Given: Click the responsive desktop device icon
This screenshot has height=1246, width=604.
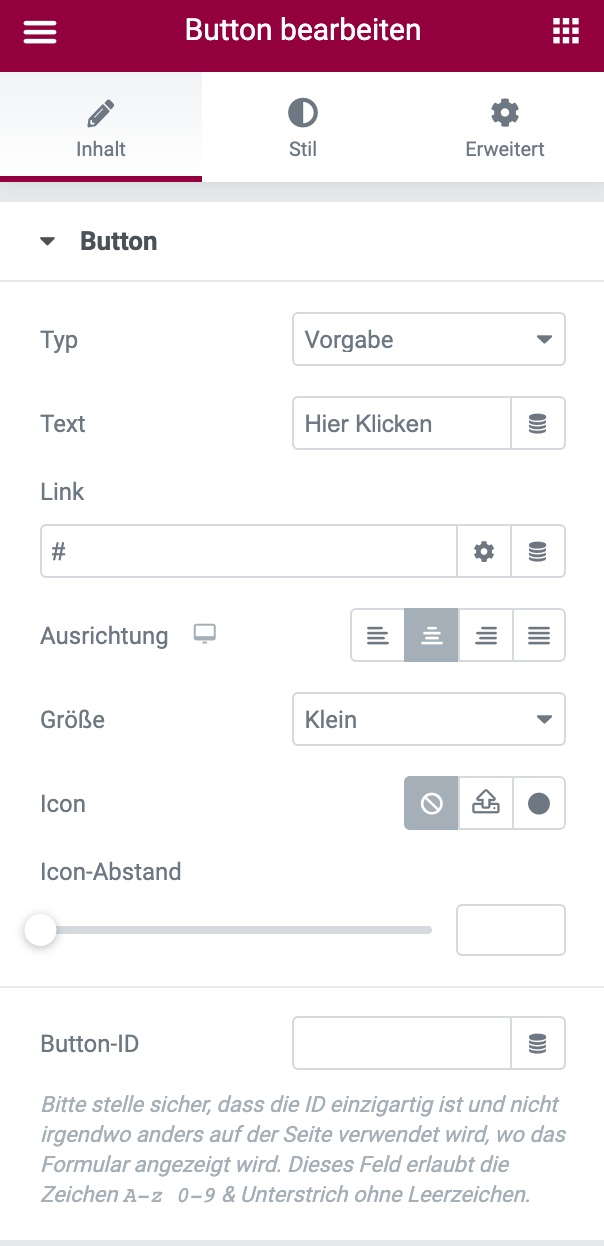Looking at the screenshot, I should pos(205,634).
